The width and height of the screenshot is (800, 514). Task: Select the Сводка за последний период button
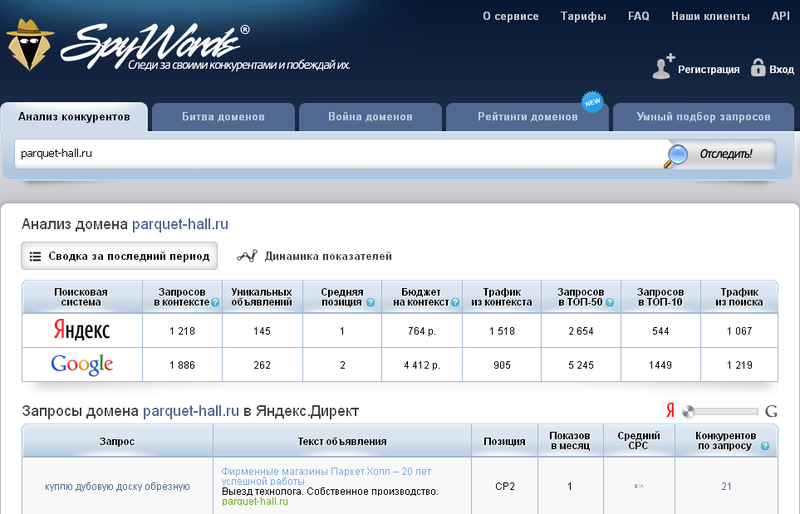coord(119,256)
